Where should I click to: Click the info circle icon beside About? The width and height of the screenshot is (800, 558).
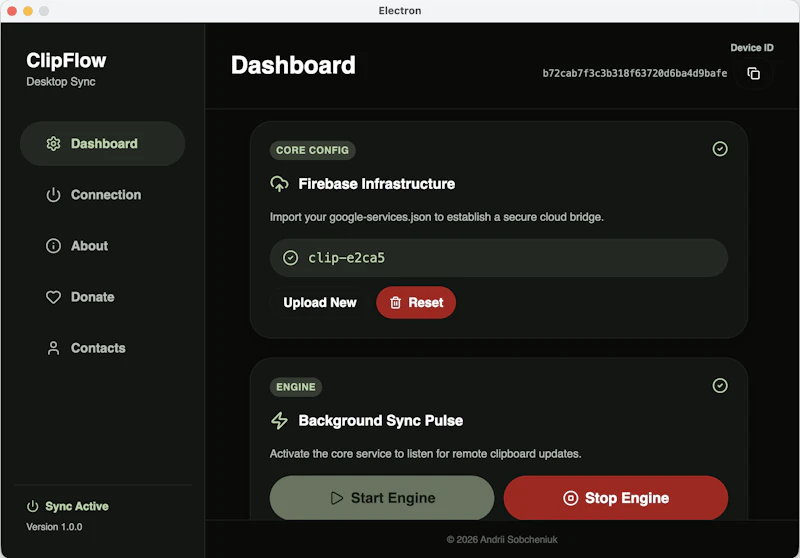[x=53, y=246]
